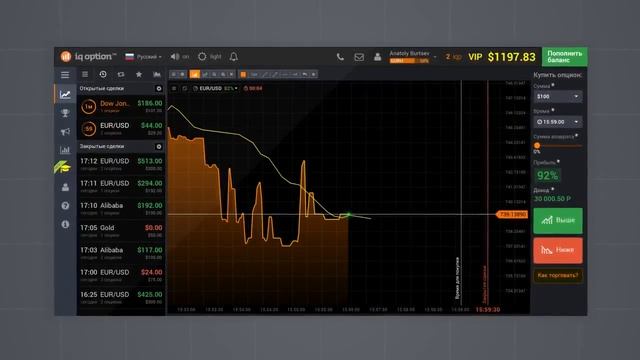Click the 59 timer icon on EUR/USD

[x=89, y=129]
